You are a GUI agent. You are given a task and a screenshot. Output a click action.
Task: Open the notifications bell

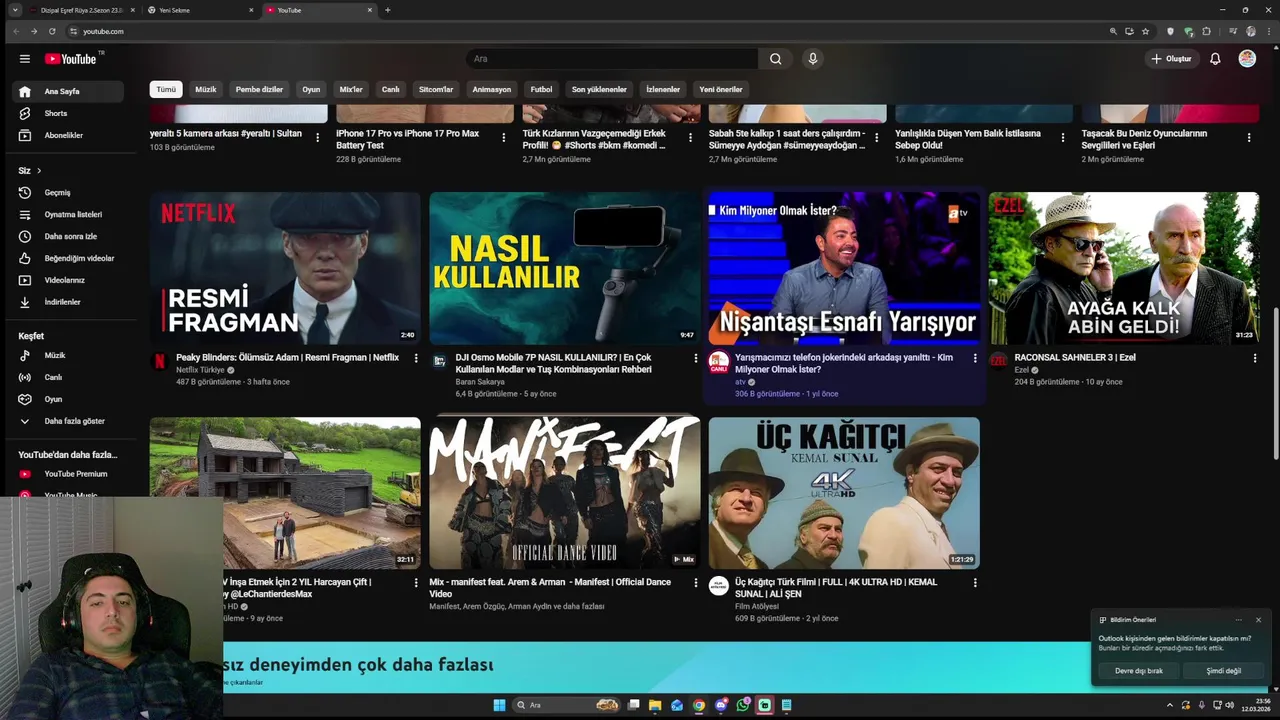pyautogui.click(x=1215, y=59)
